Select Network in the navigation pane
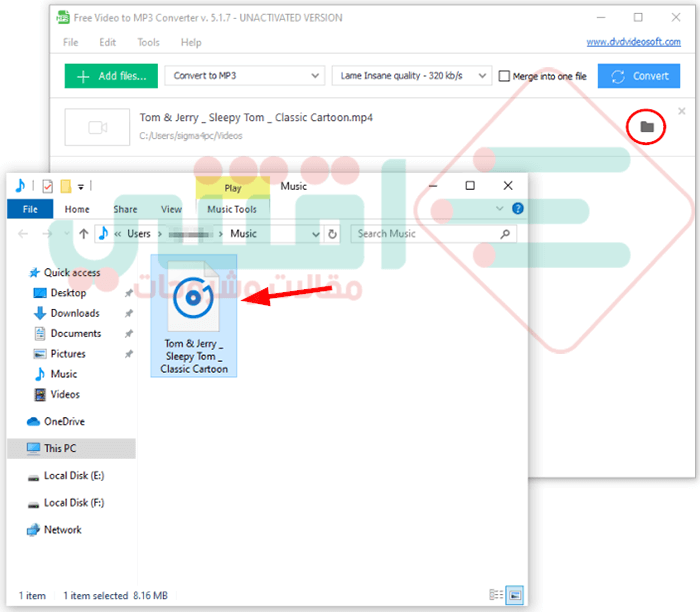 (x=62, y=530)
